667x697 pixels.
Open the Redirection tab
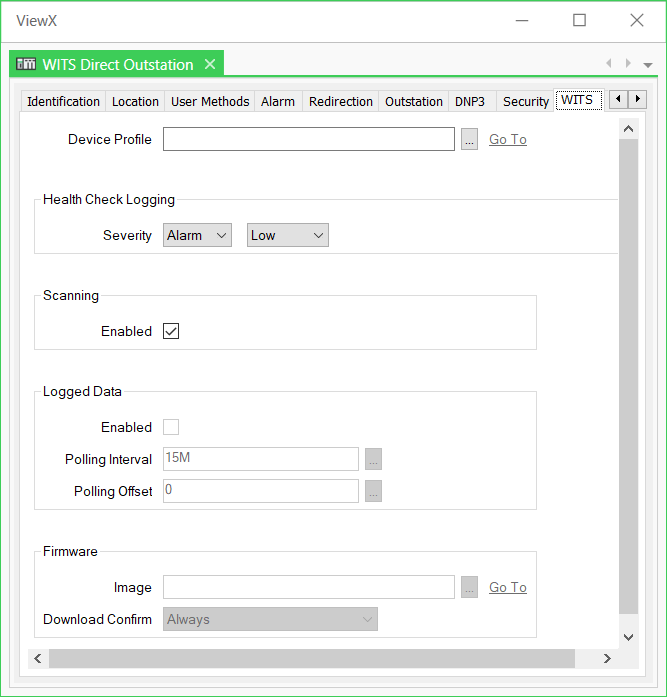[x=340, y=101]
